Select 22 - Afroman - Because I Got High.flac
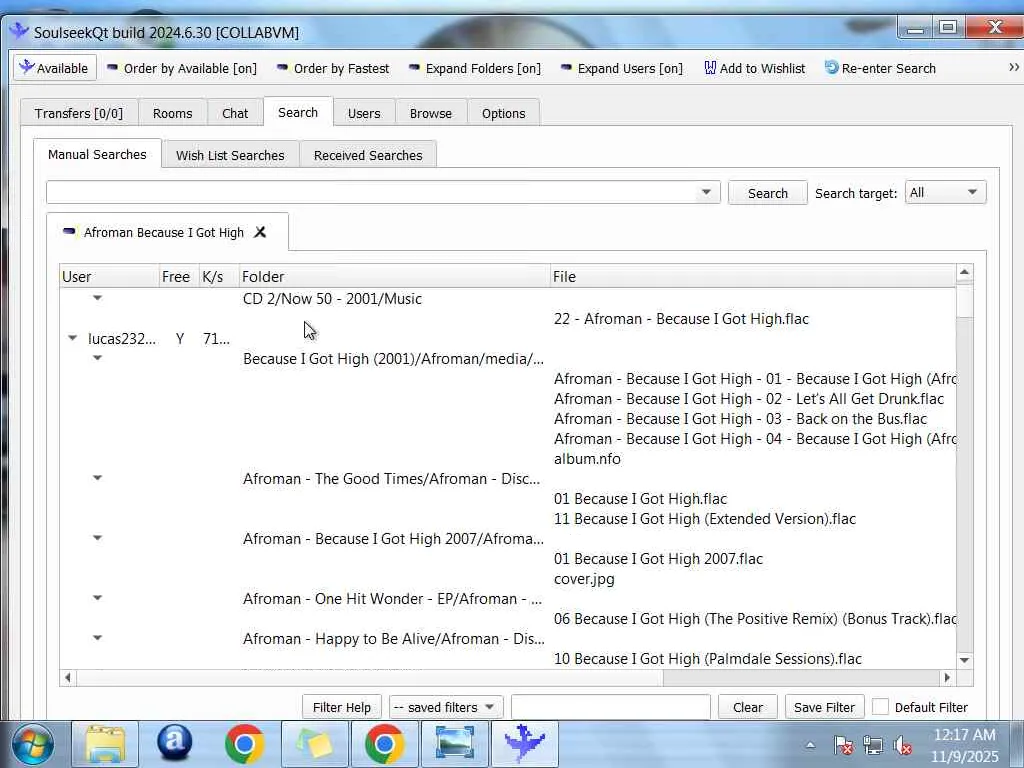The image size is (1024, 768). [681, 319]
